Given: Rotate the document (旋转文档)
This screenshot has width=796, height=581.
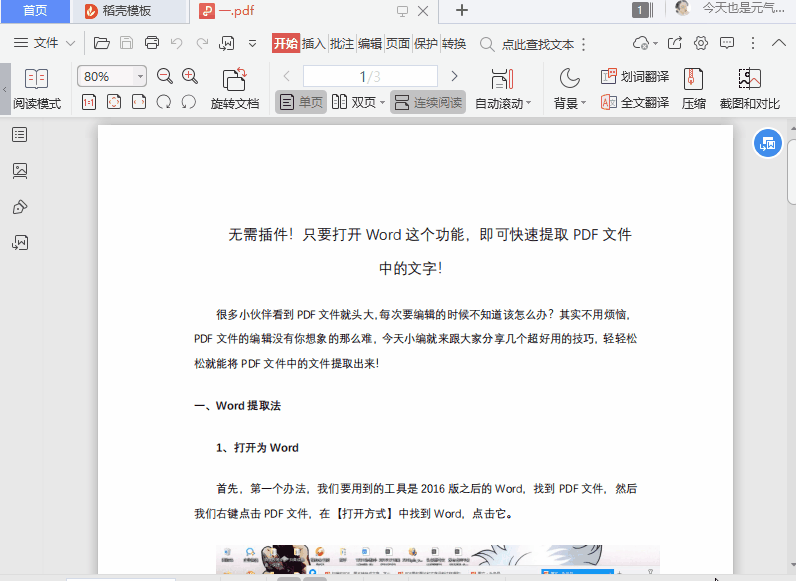Looking at the screenshot, I should point(235,89).
